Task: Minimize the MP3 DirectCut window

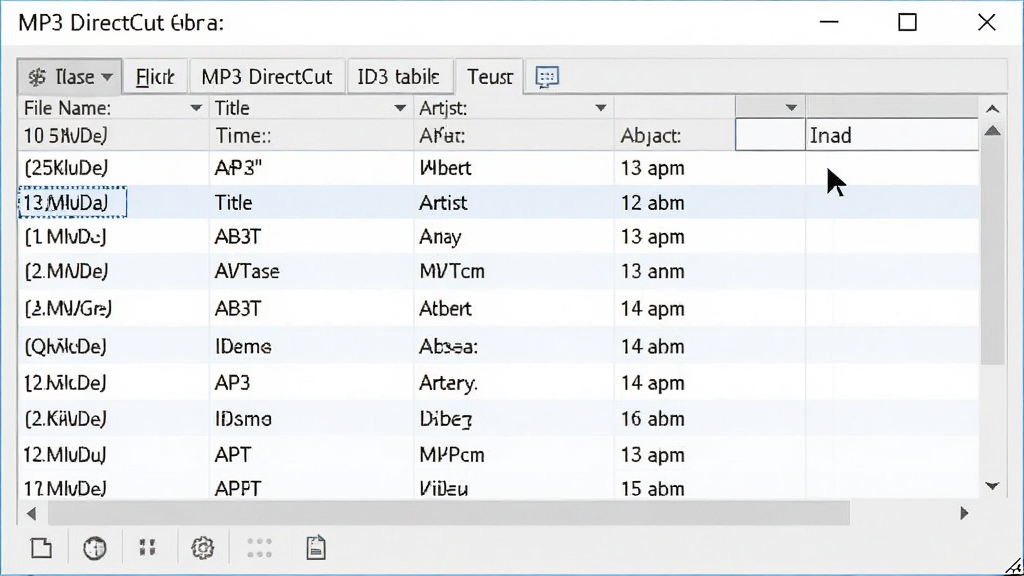Action: [x=829, y=22]
